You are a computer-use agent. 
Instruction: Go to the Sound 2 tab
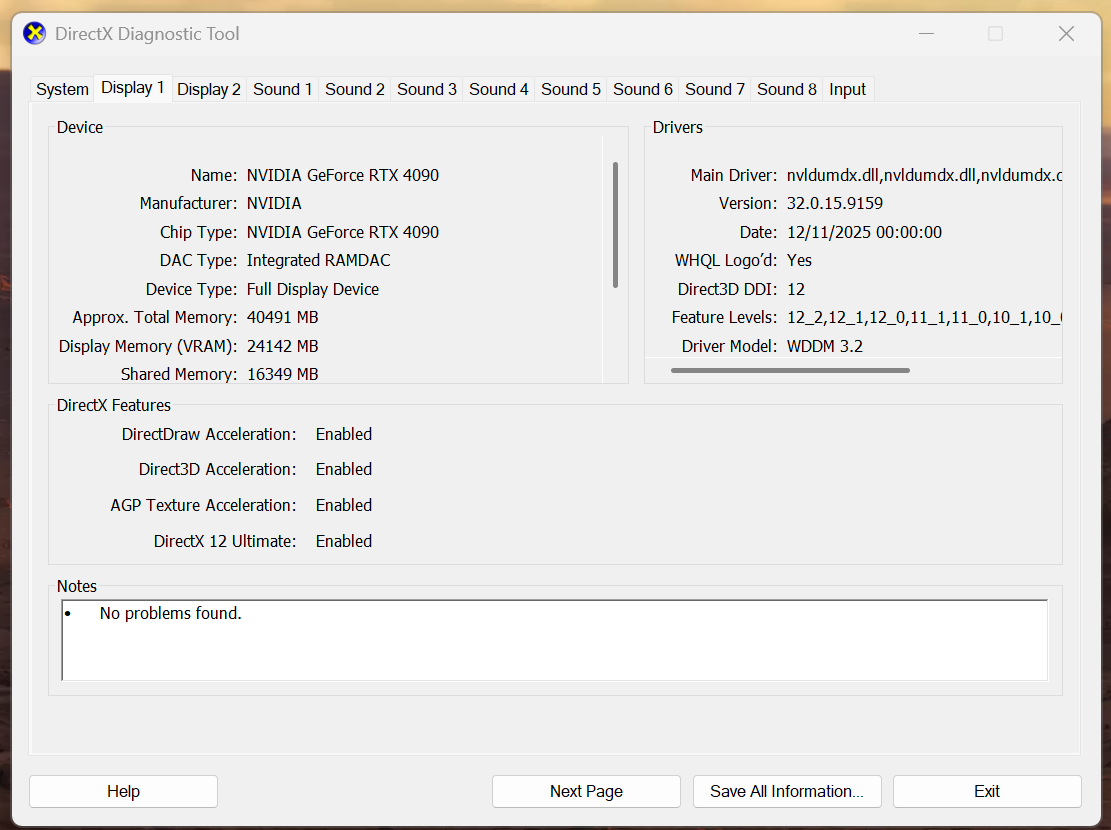354,89
